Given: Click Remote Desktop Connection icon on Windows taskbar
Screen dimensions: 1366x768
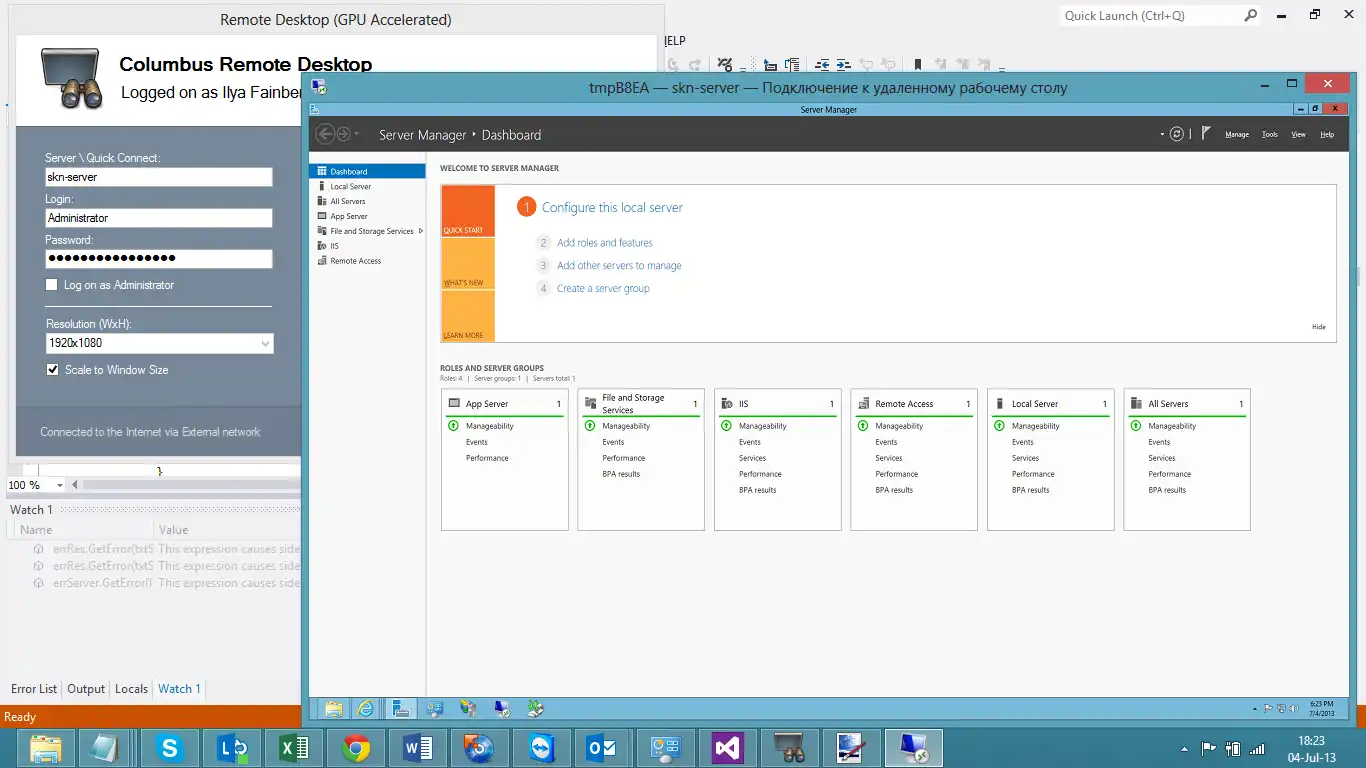Looking at the screenshot, I should 913,748.
